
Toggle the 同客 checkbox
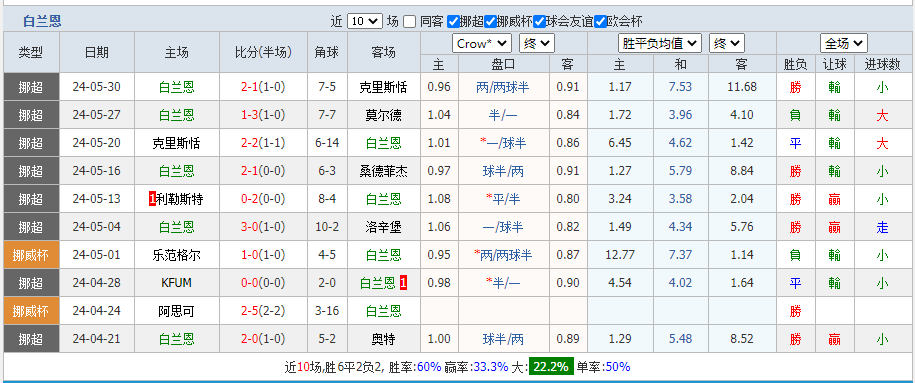(410, 22)
